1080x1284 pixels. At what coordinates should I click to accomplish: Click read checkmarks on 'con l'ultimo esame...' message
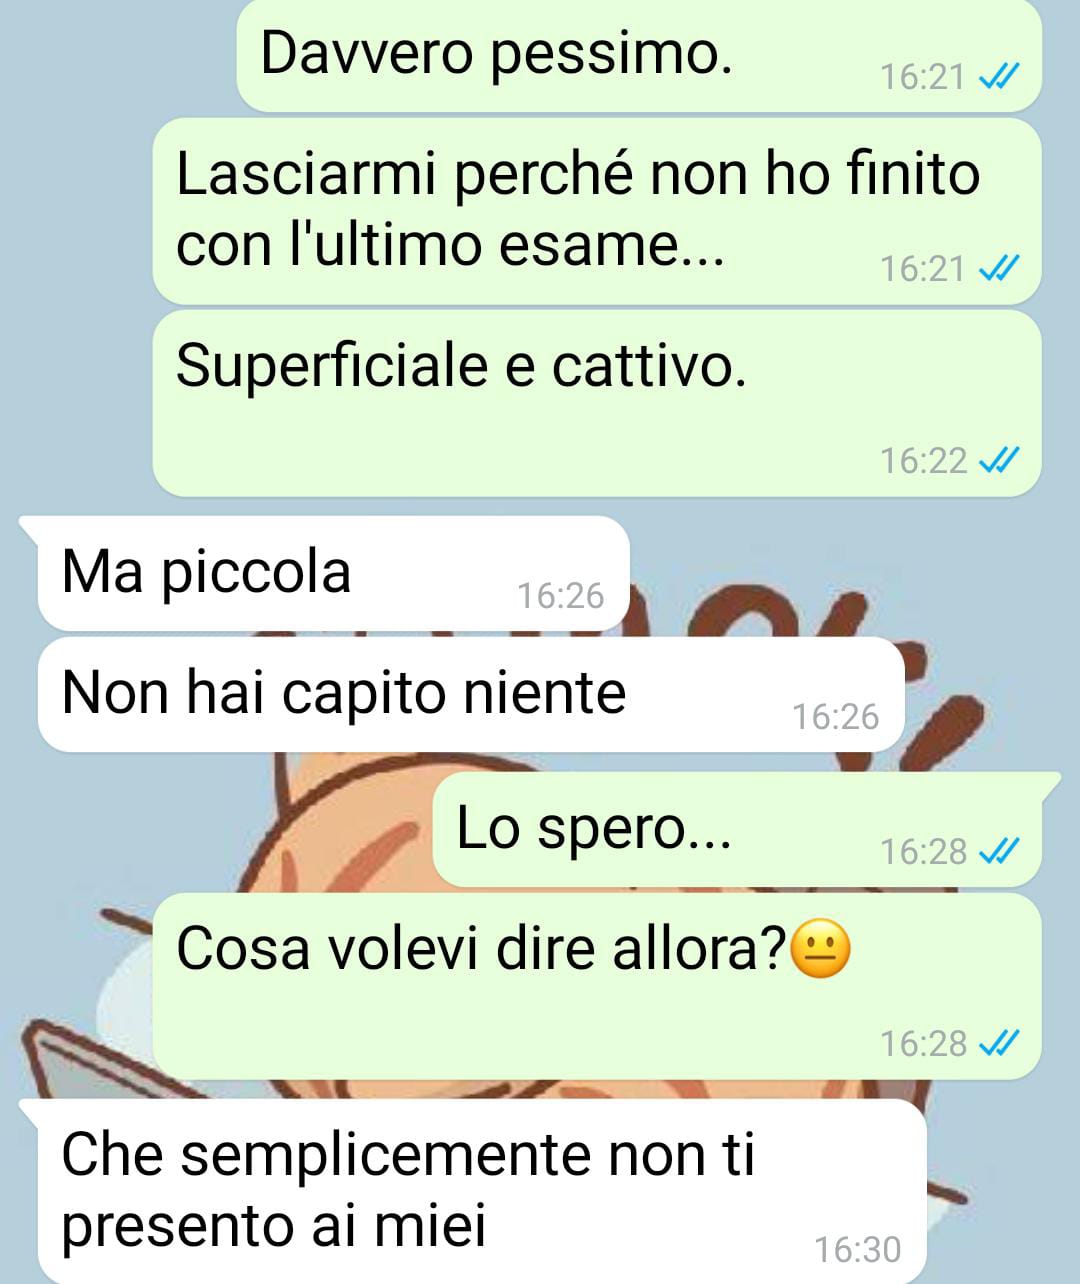click(x=998, y=269)
